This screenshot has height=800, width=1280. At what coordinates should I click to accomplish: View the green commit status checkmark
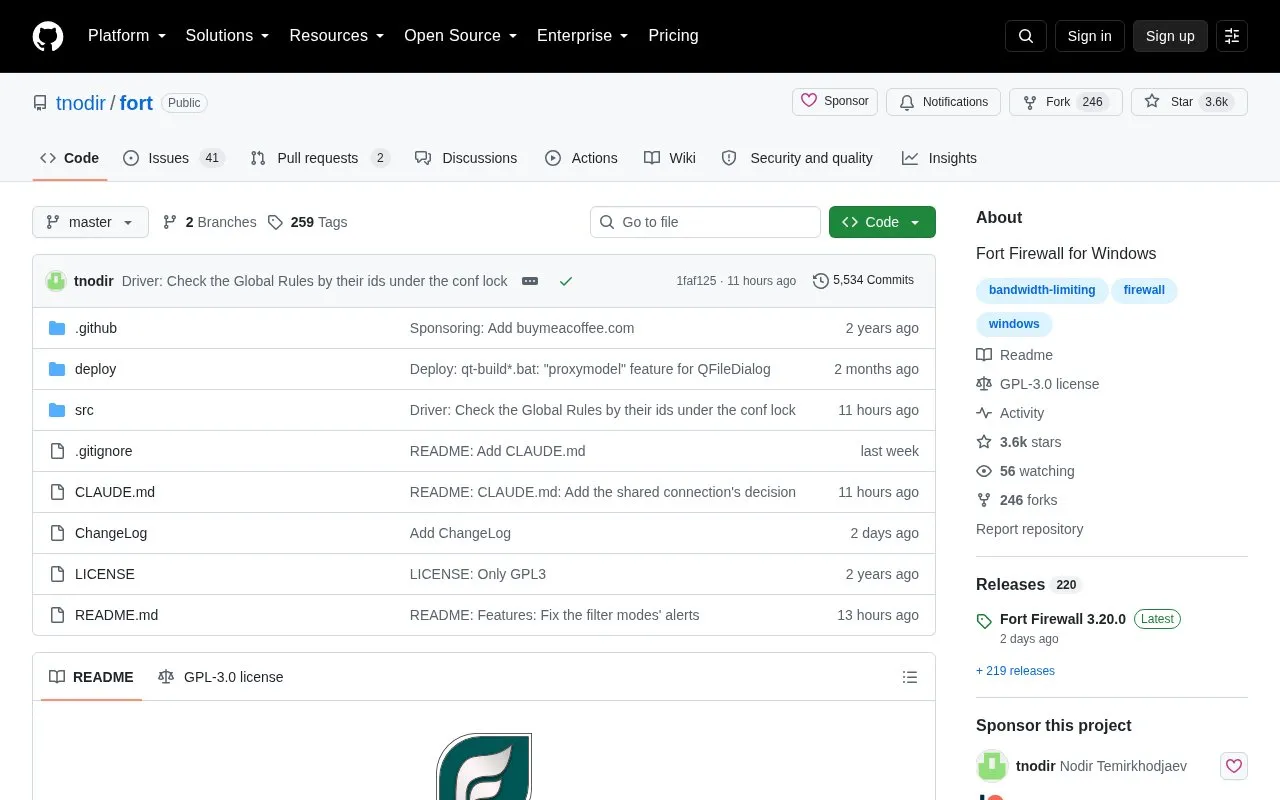pos(566,281)
